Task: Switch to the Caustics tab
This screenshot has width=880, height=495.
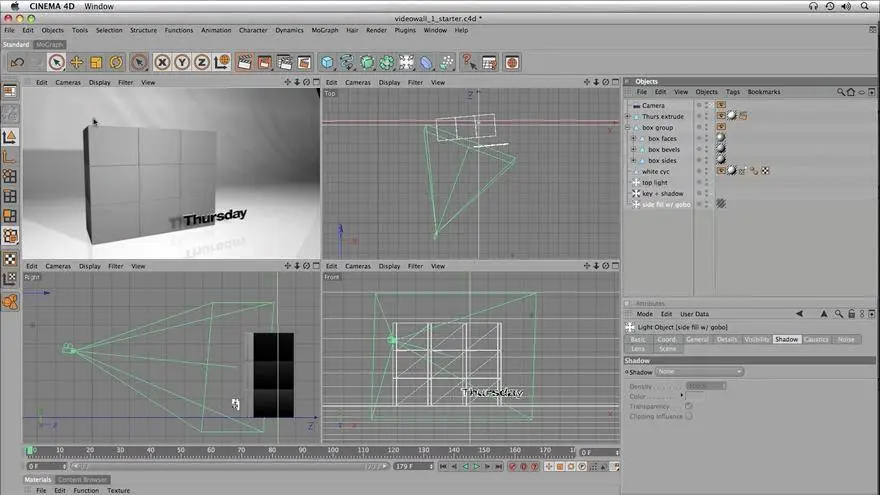Action: (x=816, y=339)
